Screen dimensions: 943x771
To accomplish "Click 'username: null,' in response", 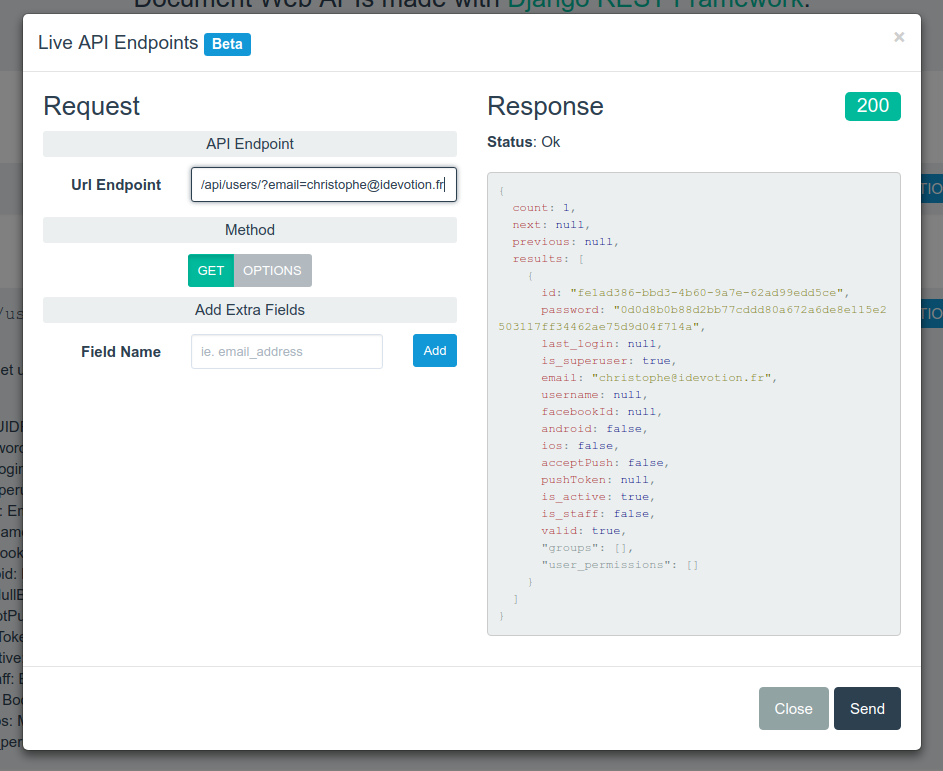I will pyautogui.click(x=594, y=395).
